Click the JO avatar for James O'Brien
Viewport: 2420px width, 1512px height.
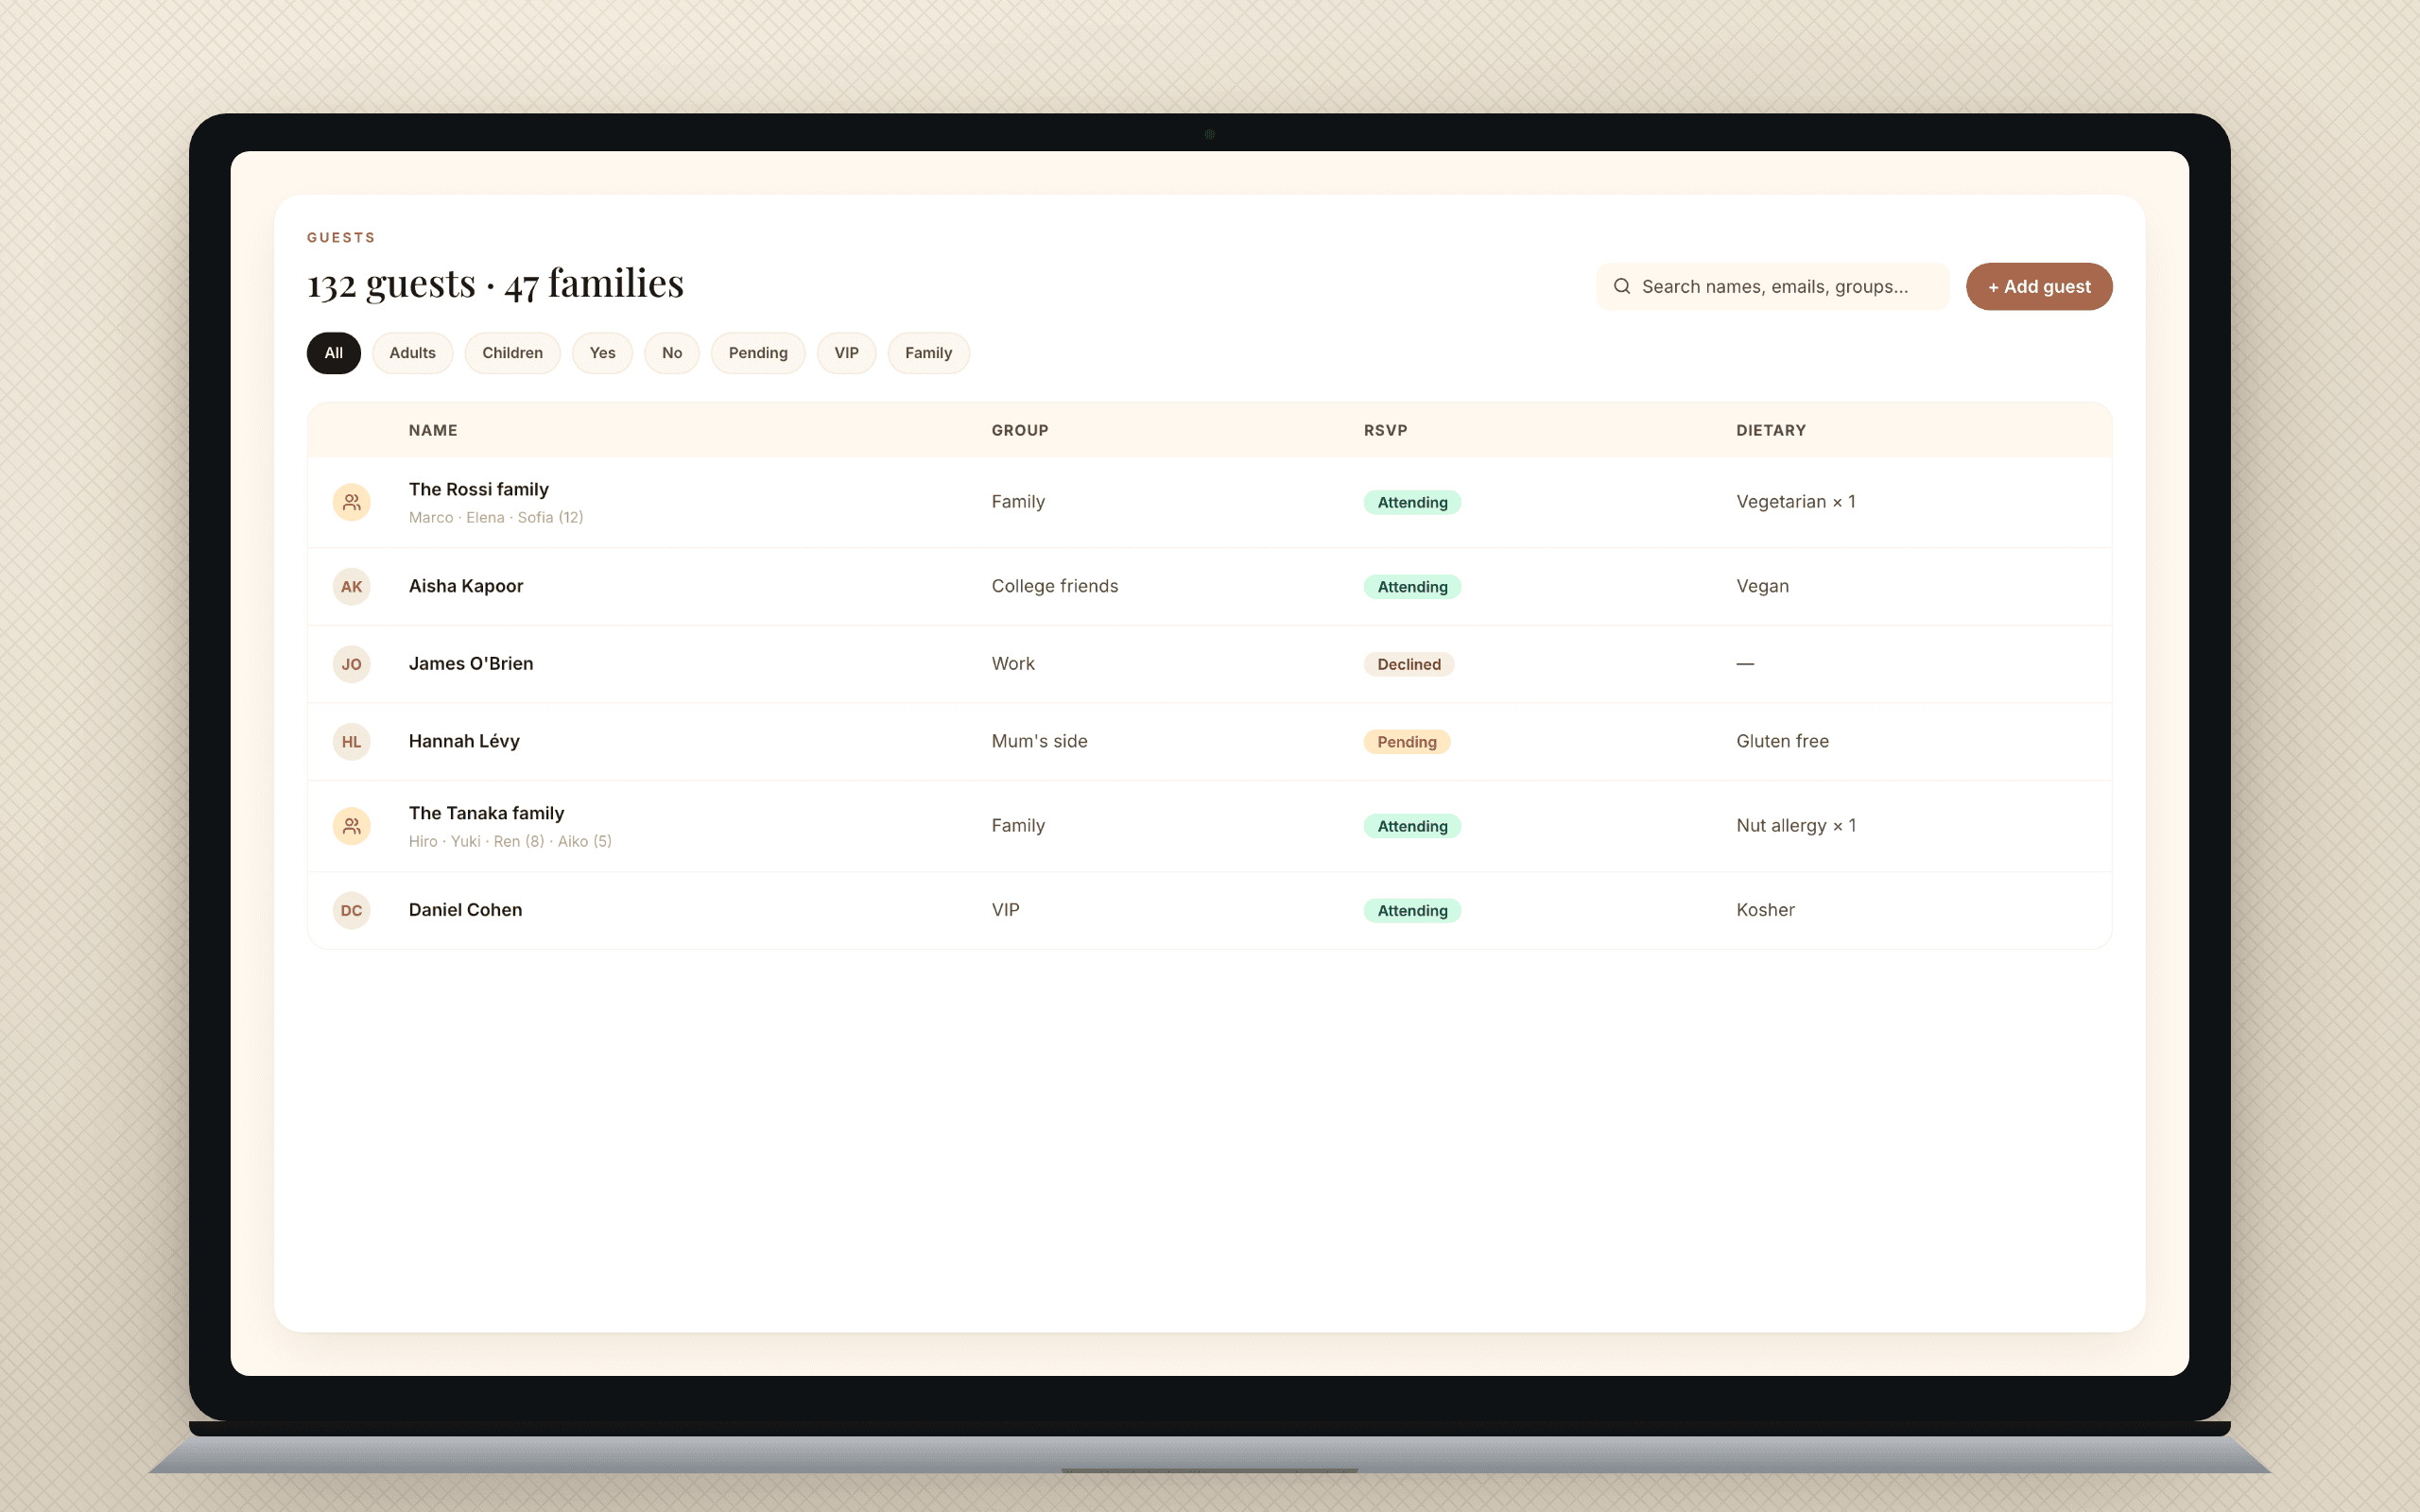click(x=351, y=664)
